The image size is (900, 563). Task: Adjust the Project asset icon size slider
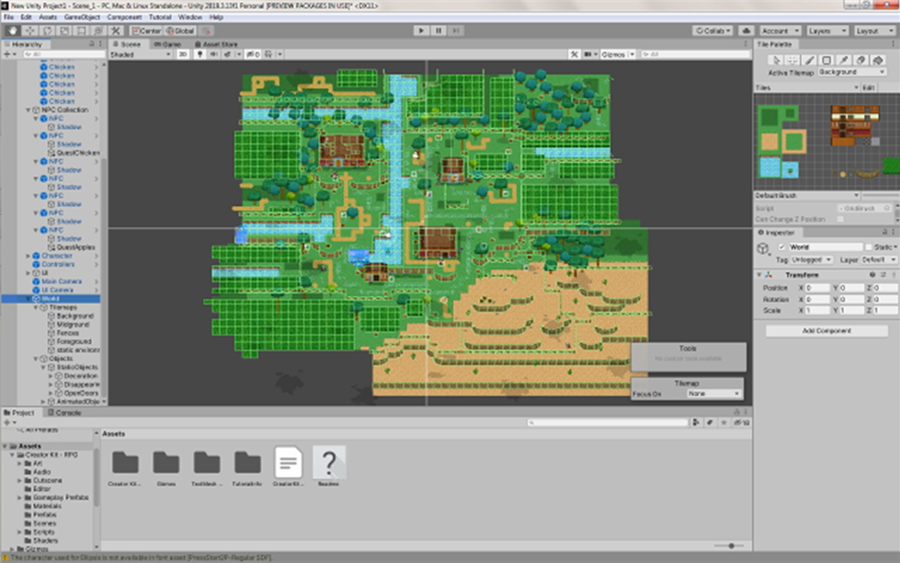pos(729,546)
